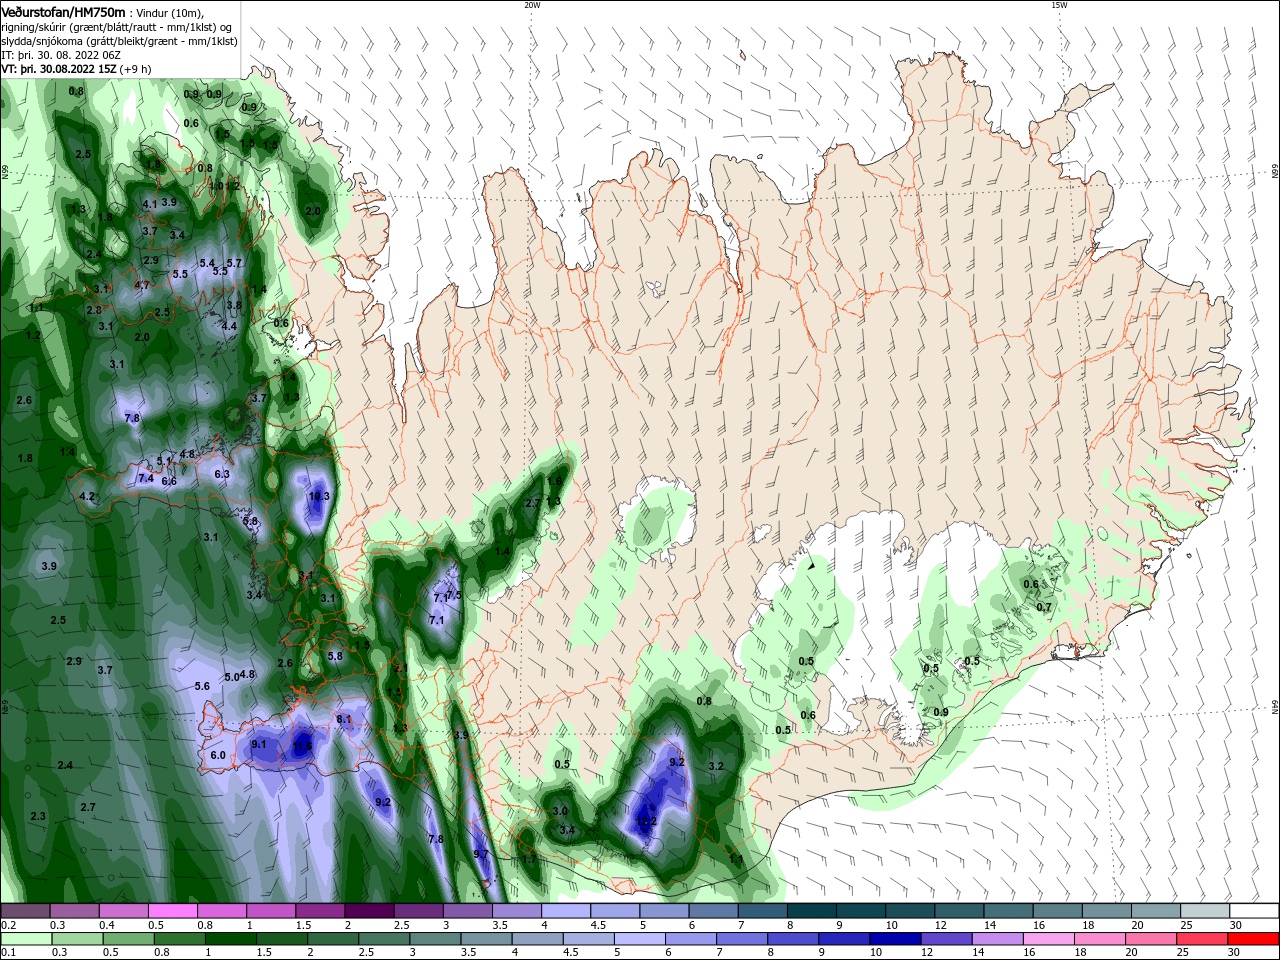Click the 9.1 precipitation value on the map
Screen dimensions: 1280x960
pyautogui.click(x=259, y=744)
